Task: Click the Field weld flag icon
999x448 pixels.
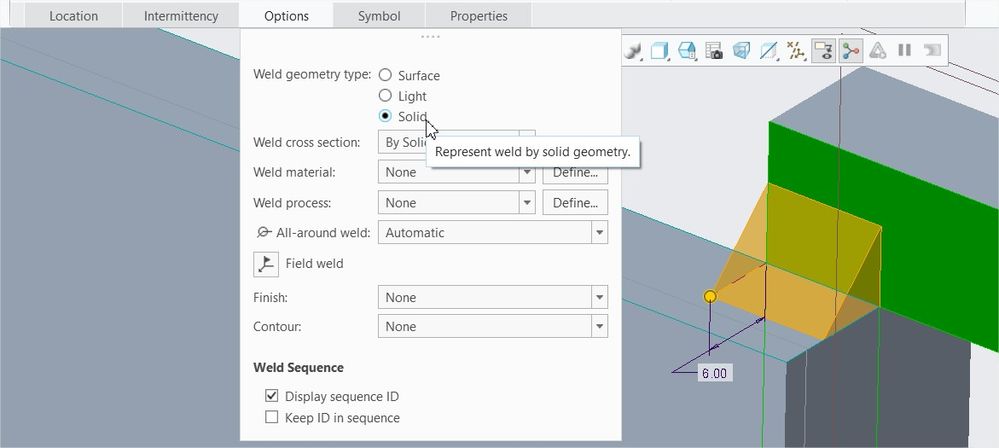Action: [x=266, y=264]
